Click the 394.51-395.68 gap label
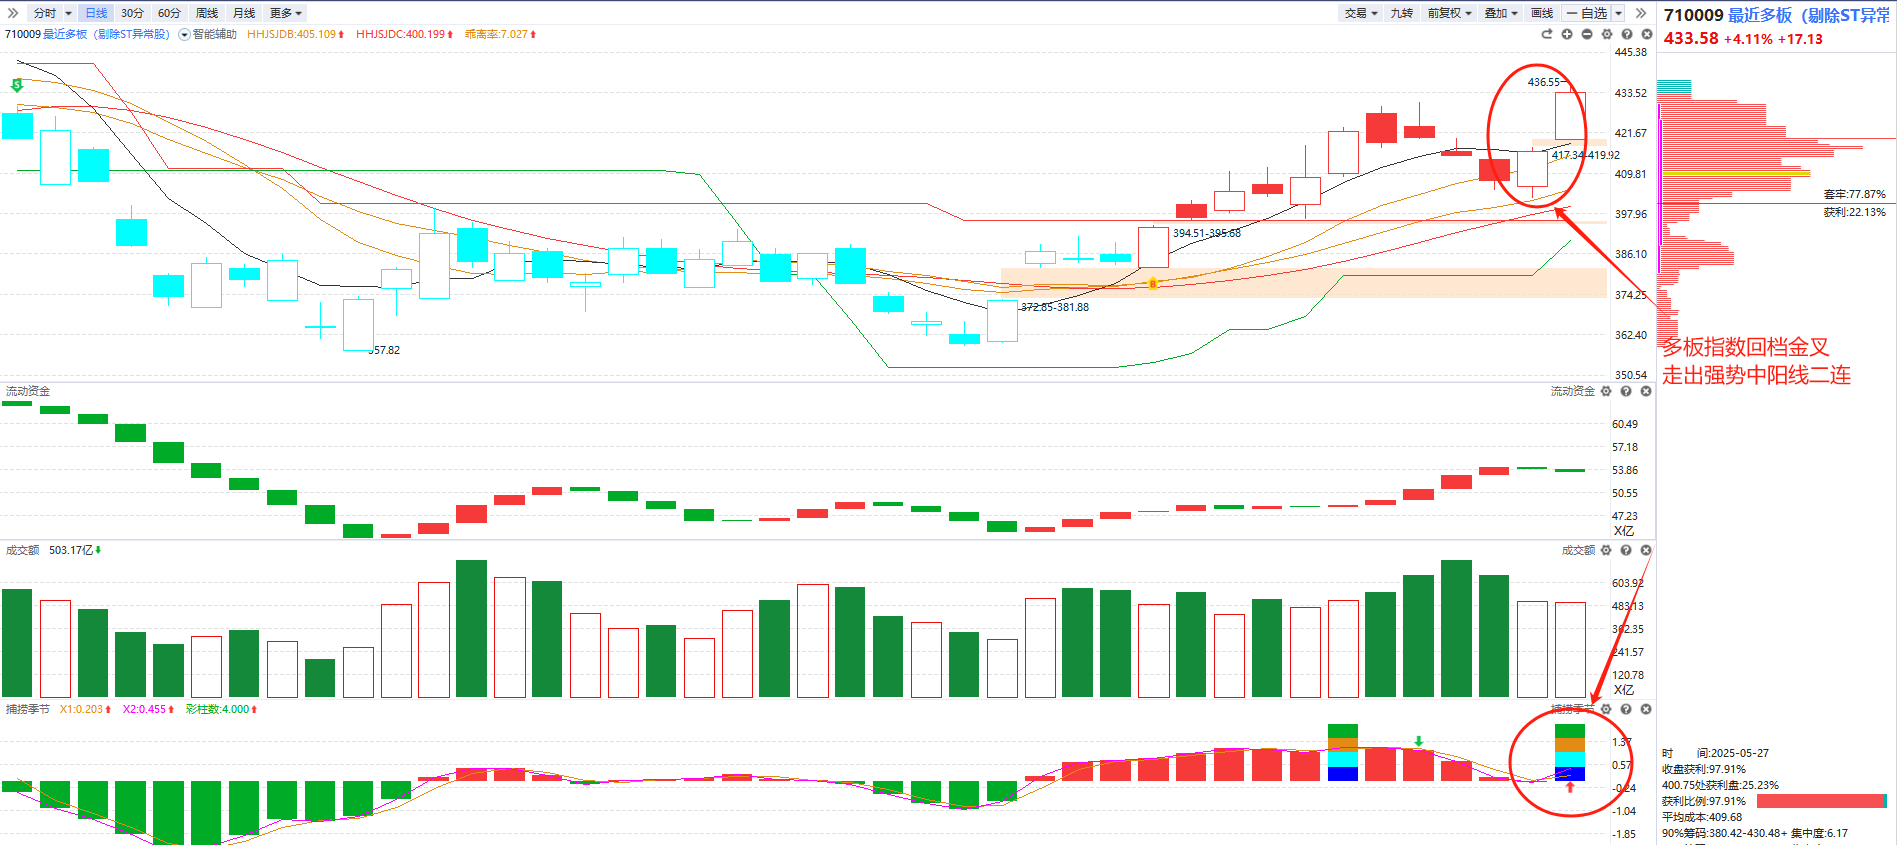The height and width of the screenshot is (845, 1897). [1207, 233]
